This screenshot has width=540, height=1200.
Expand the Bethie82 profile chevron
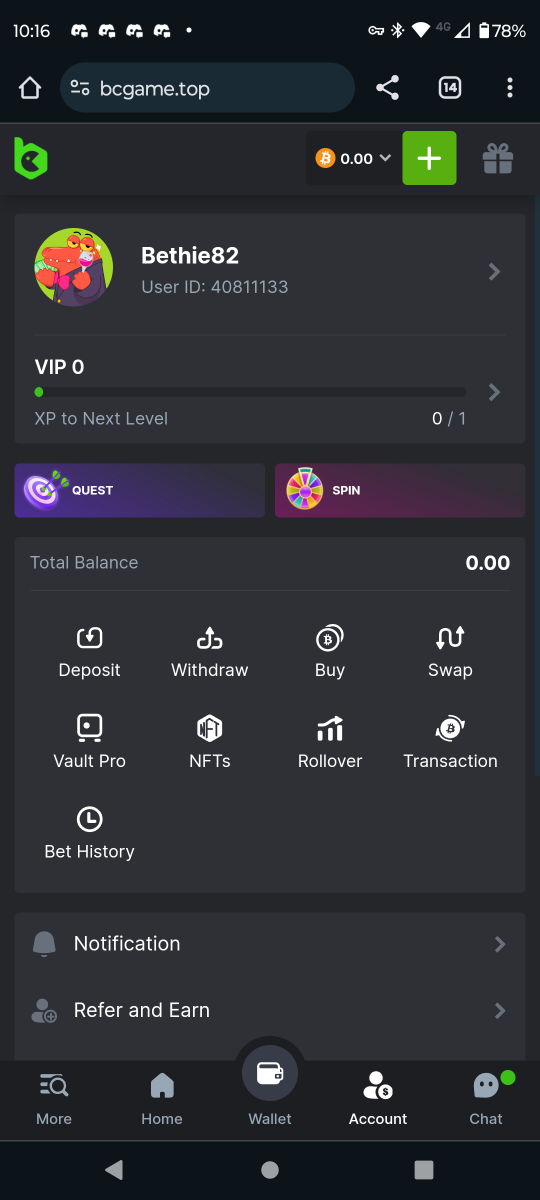coord(494,271)
